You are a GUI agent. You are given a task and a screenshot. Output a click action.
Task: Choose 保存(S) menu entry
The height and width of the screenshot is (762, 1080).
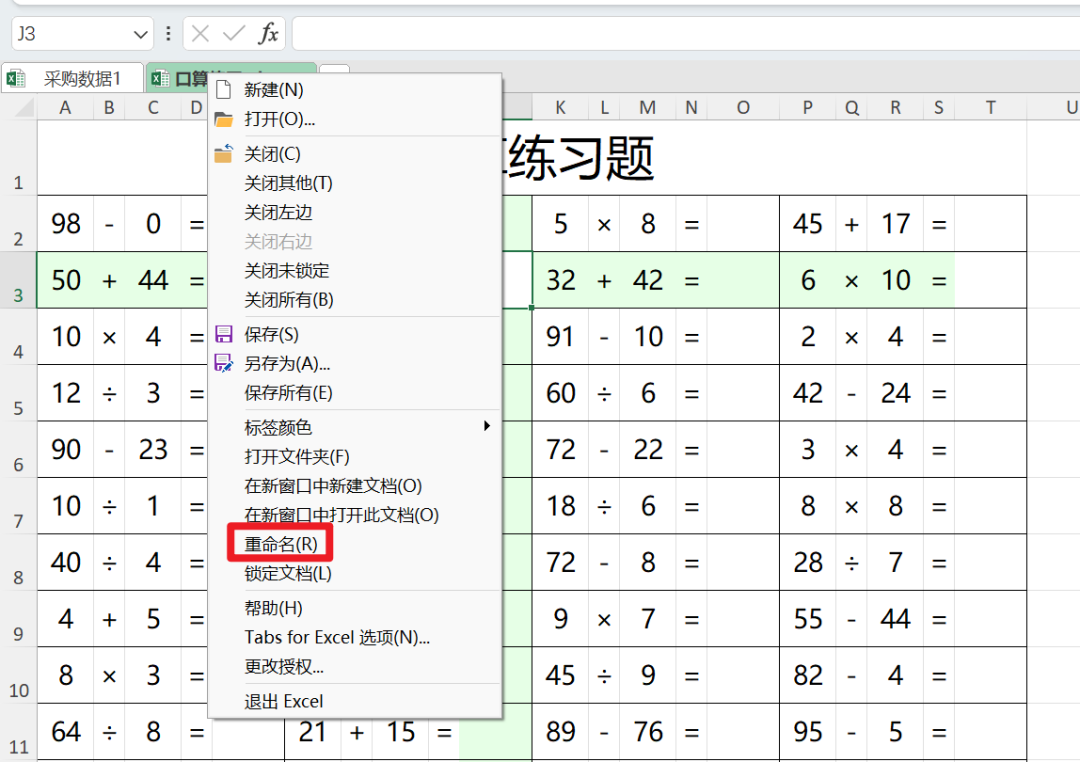[x=355, y=334]
